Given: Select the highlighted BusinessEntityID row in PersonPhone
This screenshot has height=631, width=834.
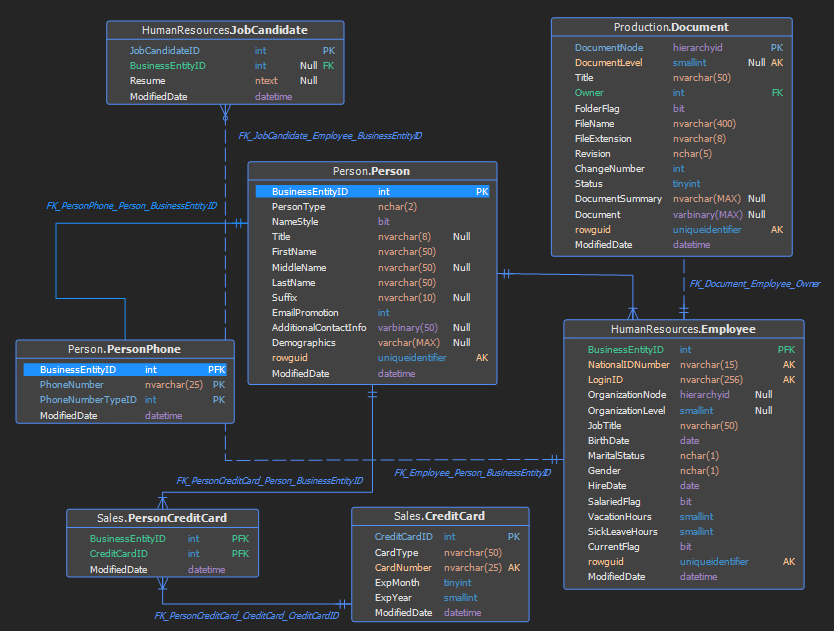Looking at the screenshot, I should [126, 369].
